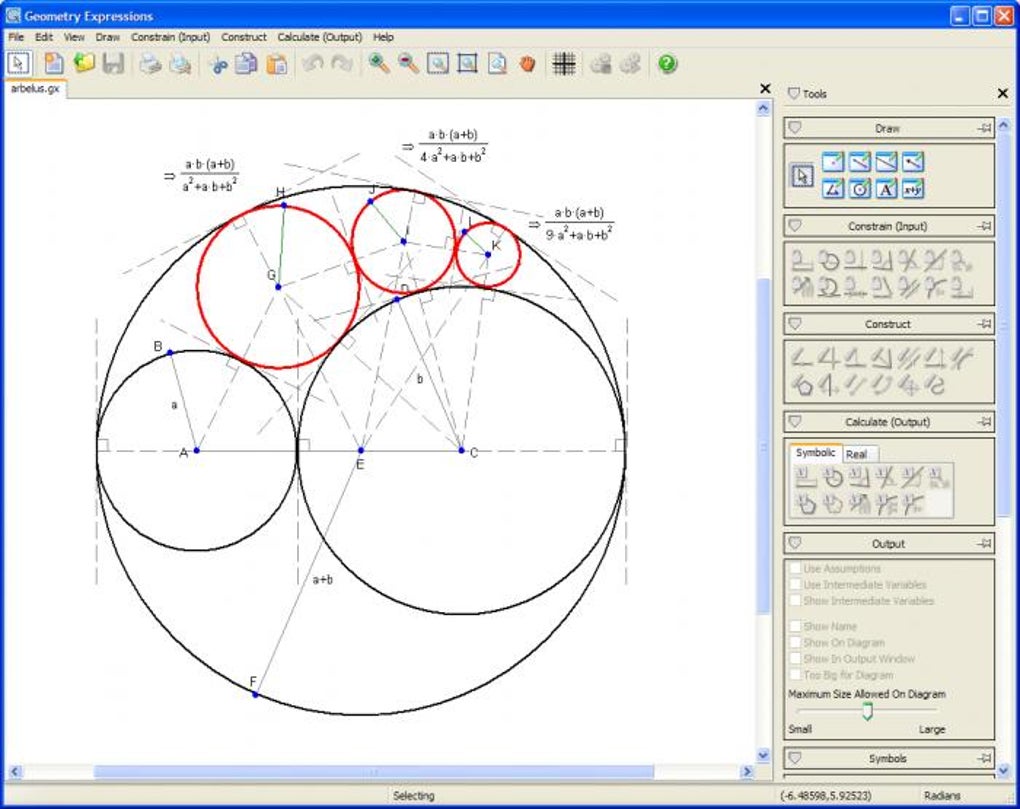The height and width of the screenshot is (809, 1020).
Task: Click the Zoom In magnifier icon
Action: tap(378, 64)
